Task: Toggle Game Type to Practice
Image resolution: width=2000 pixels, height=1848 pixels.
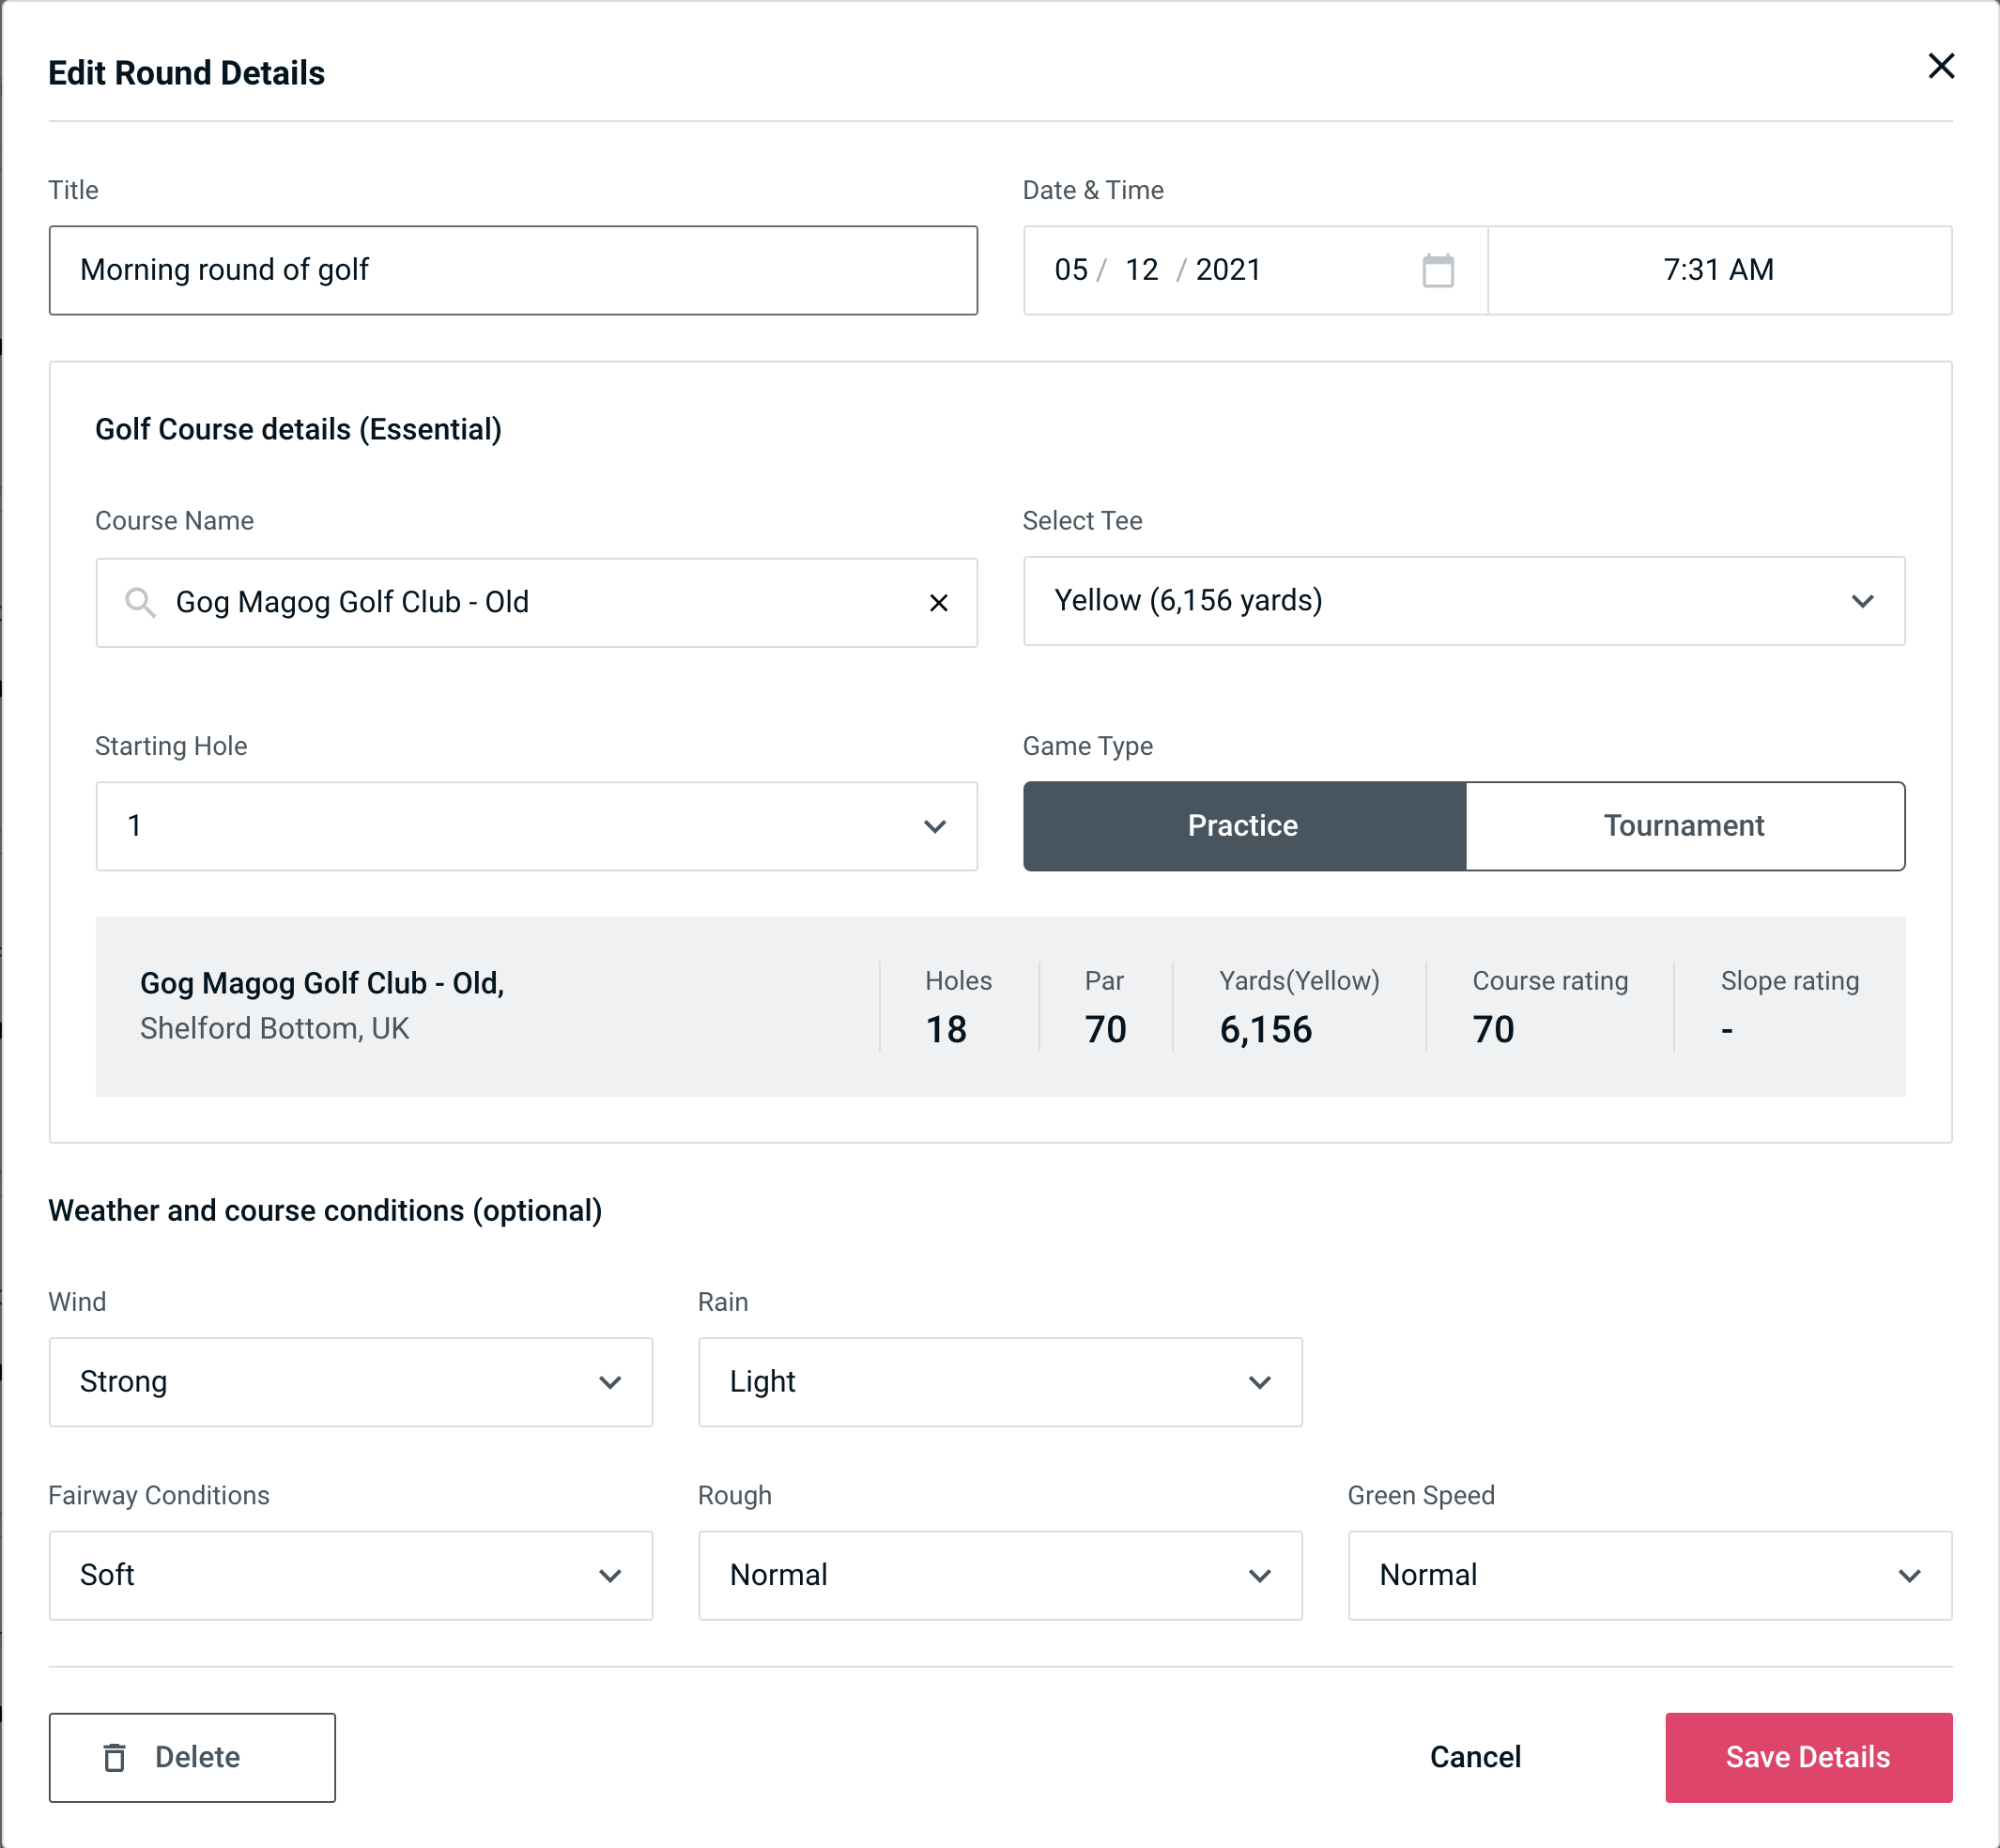Action: [1244, 825]
